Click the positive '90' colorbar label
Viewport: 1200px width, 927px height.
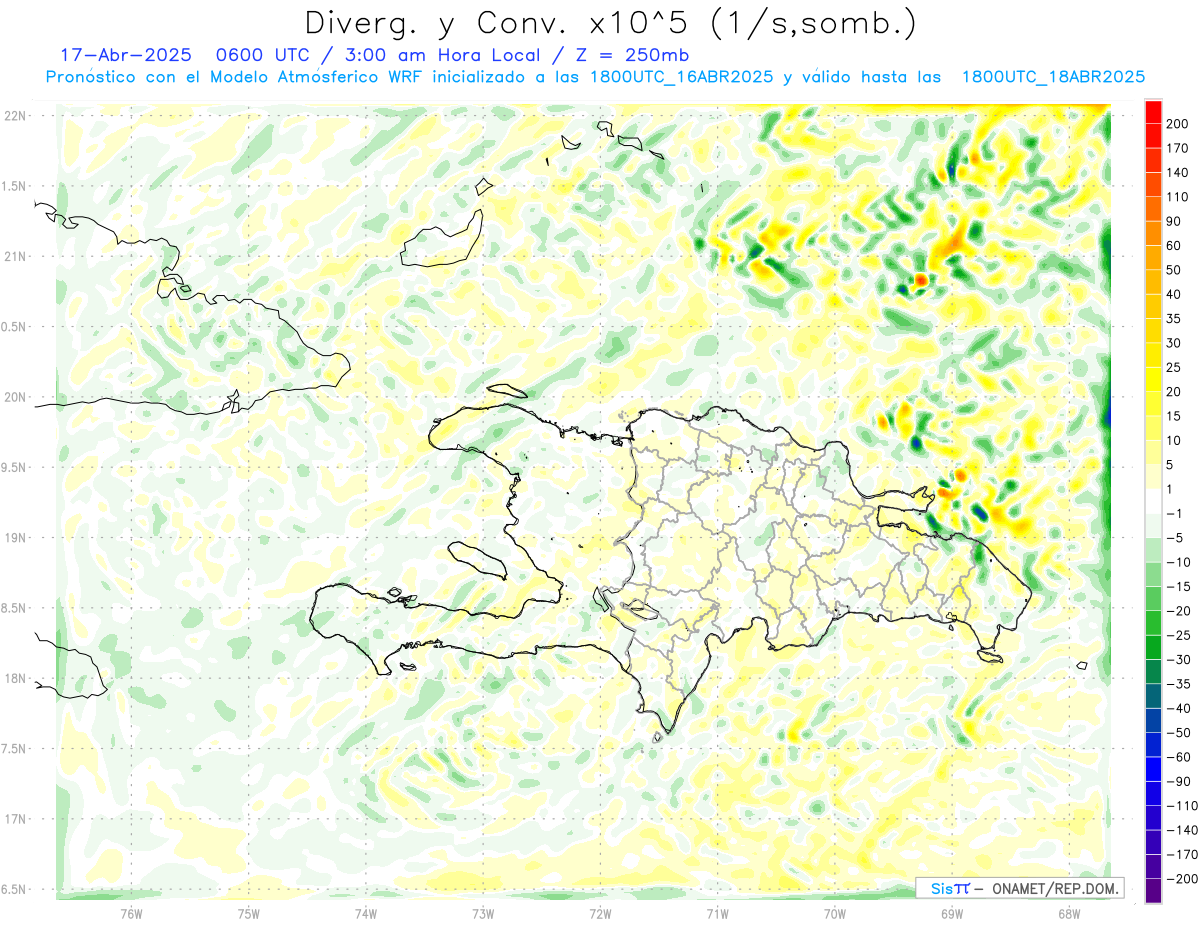(1175, 221)
